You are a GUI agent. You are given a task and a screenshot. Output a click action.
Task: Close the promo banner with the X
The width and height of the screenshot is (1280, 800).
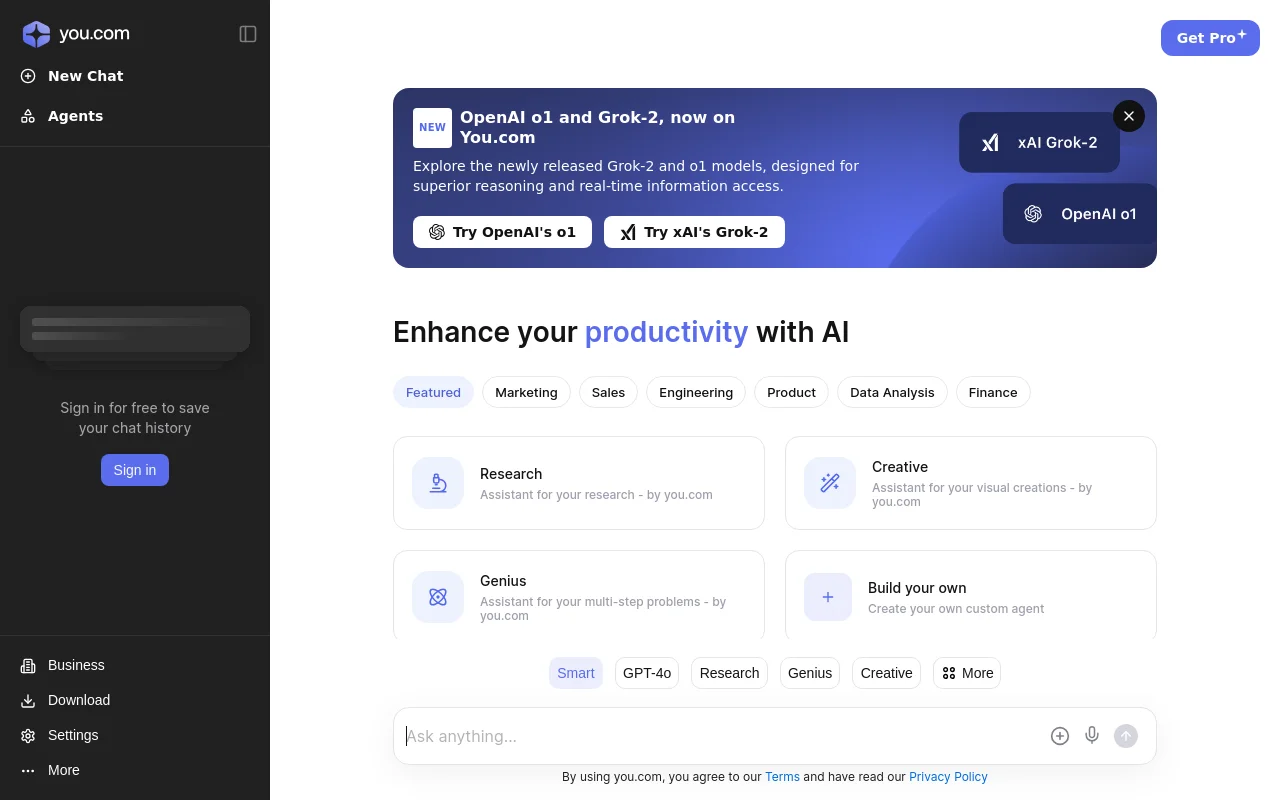(x=1128, y=116)
